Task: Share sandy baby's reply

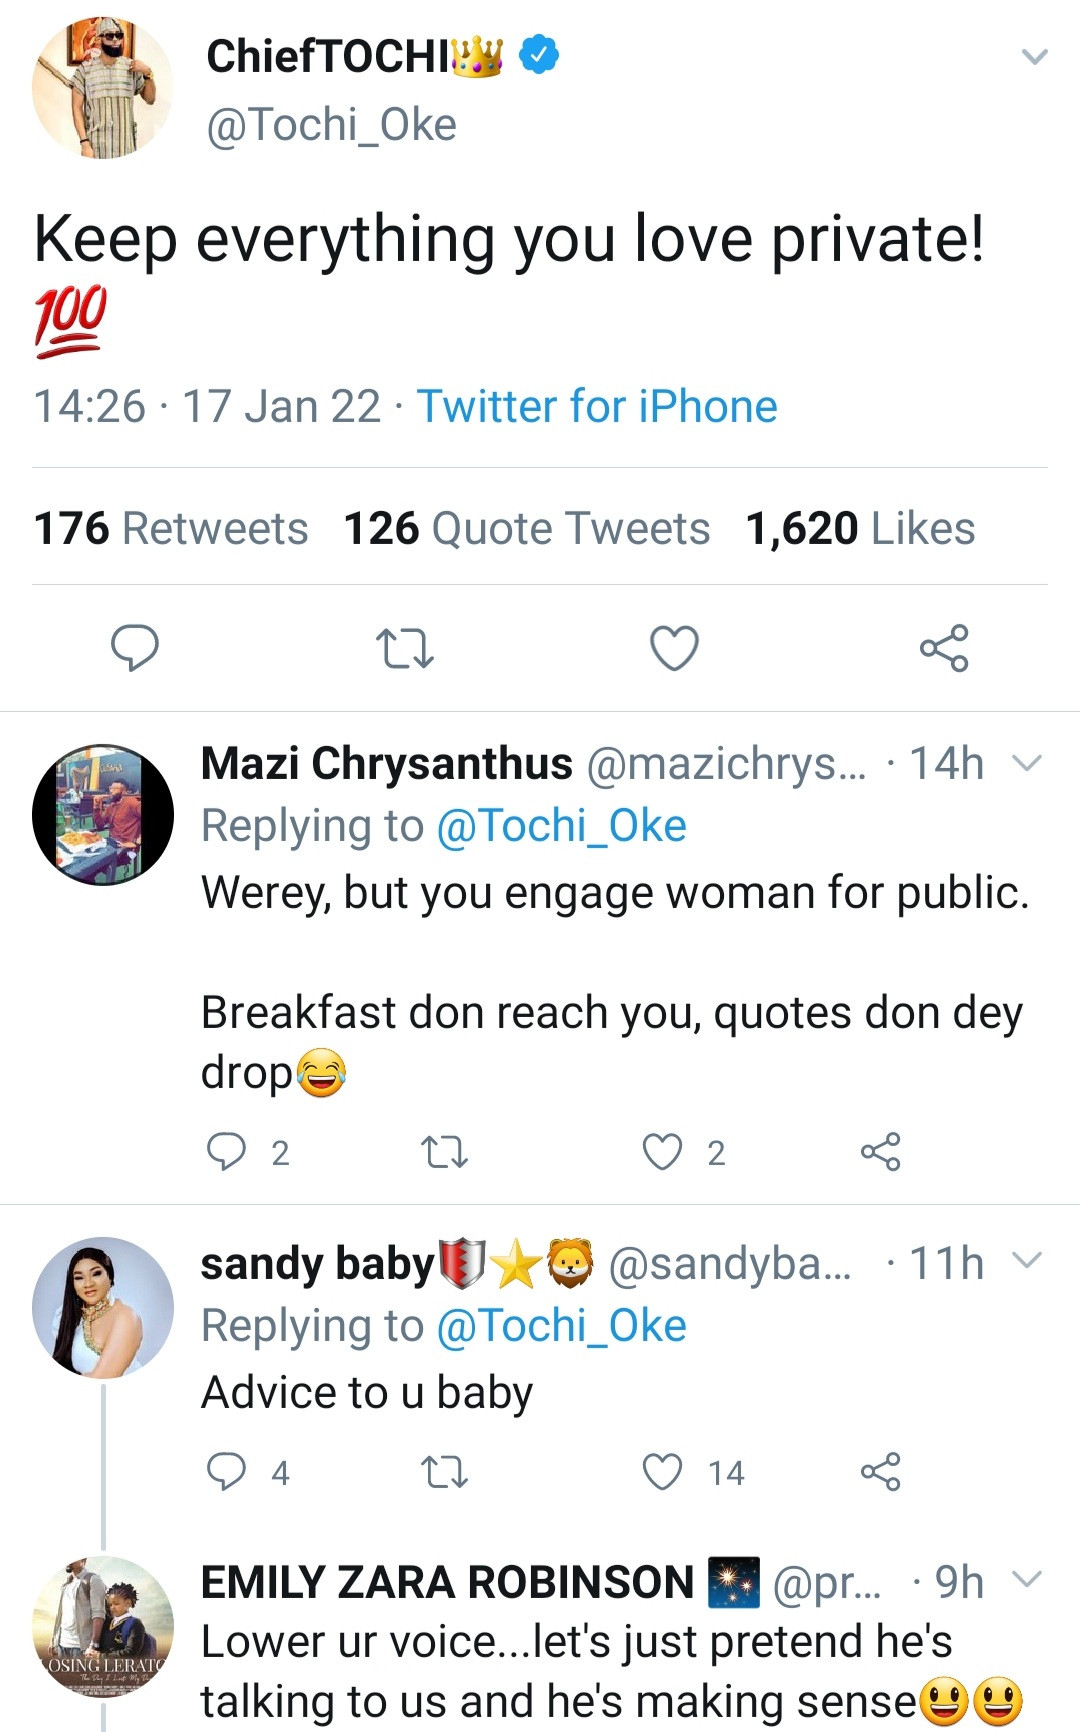Action: [880, 1472]
